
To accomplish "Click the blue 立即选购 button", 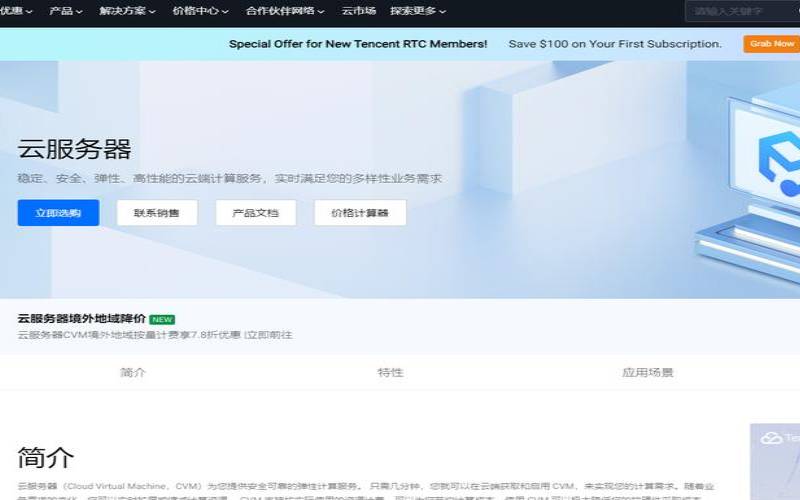I will [58, 213].
